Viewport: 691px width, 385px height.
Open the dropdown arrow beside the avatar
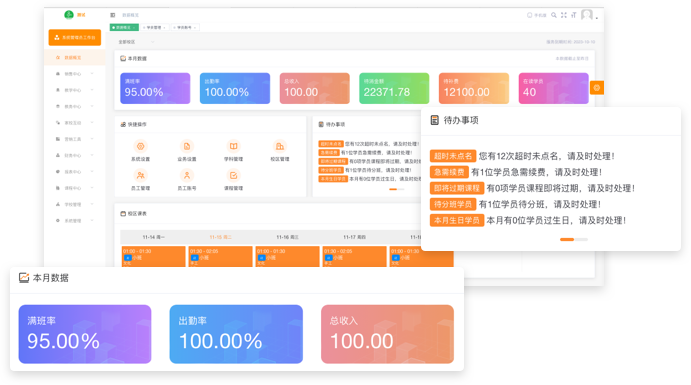(597, 18)
